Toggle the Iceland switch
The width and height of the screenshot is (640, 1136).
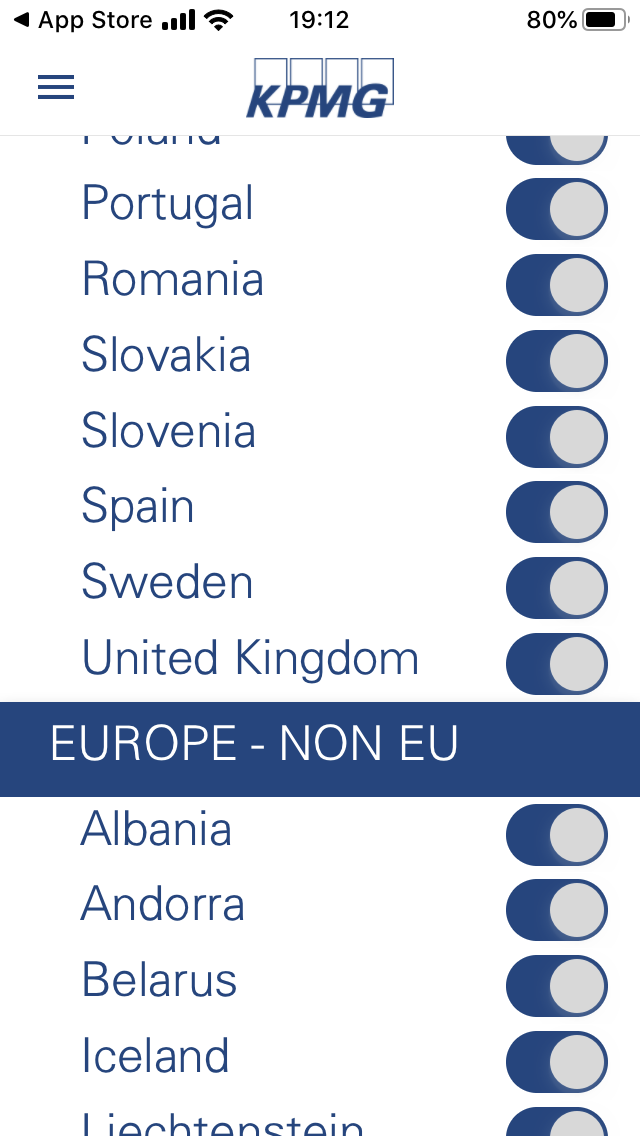click(x=556, y=1062)
